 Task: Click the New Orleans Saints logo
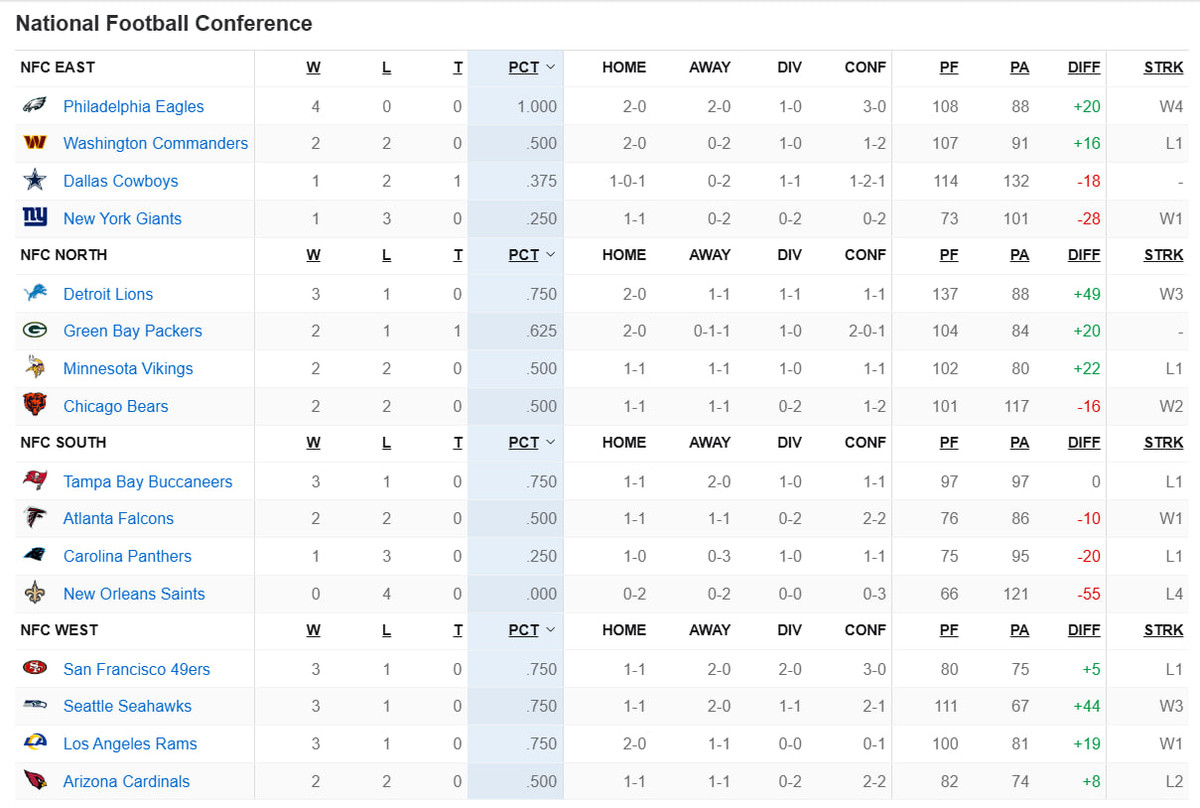pyautogui.click(x=35, y=593)
